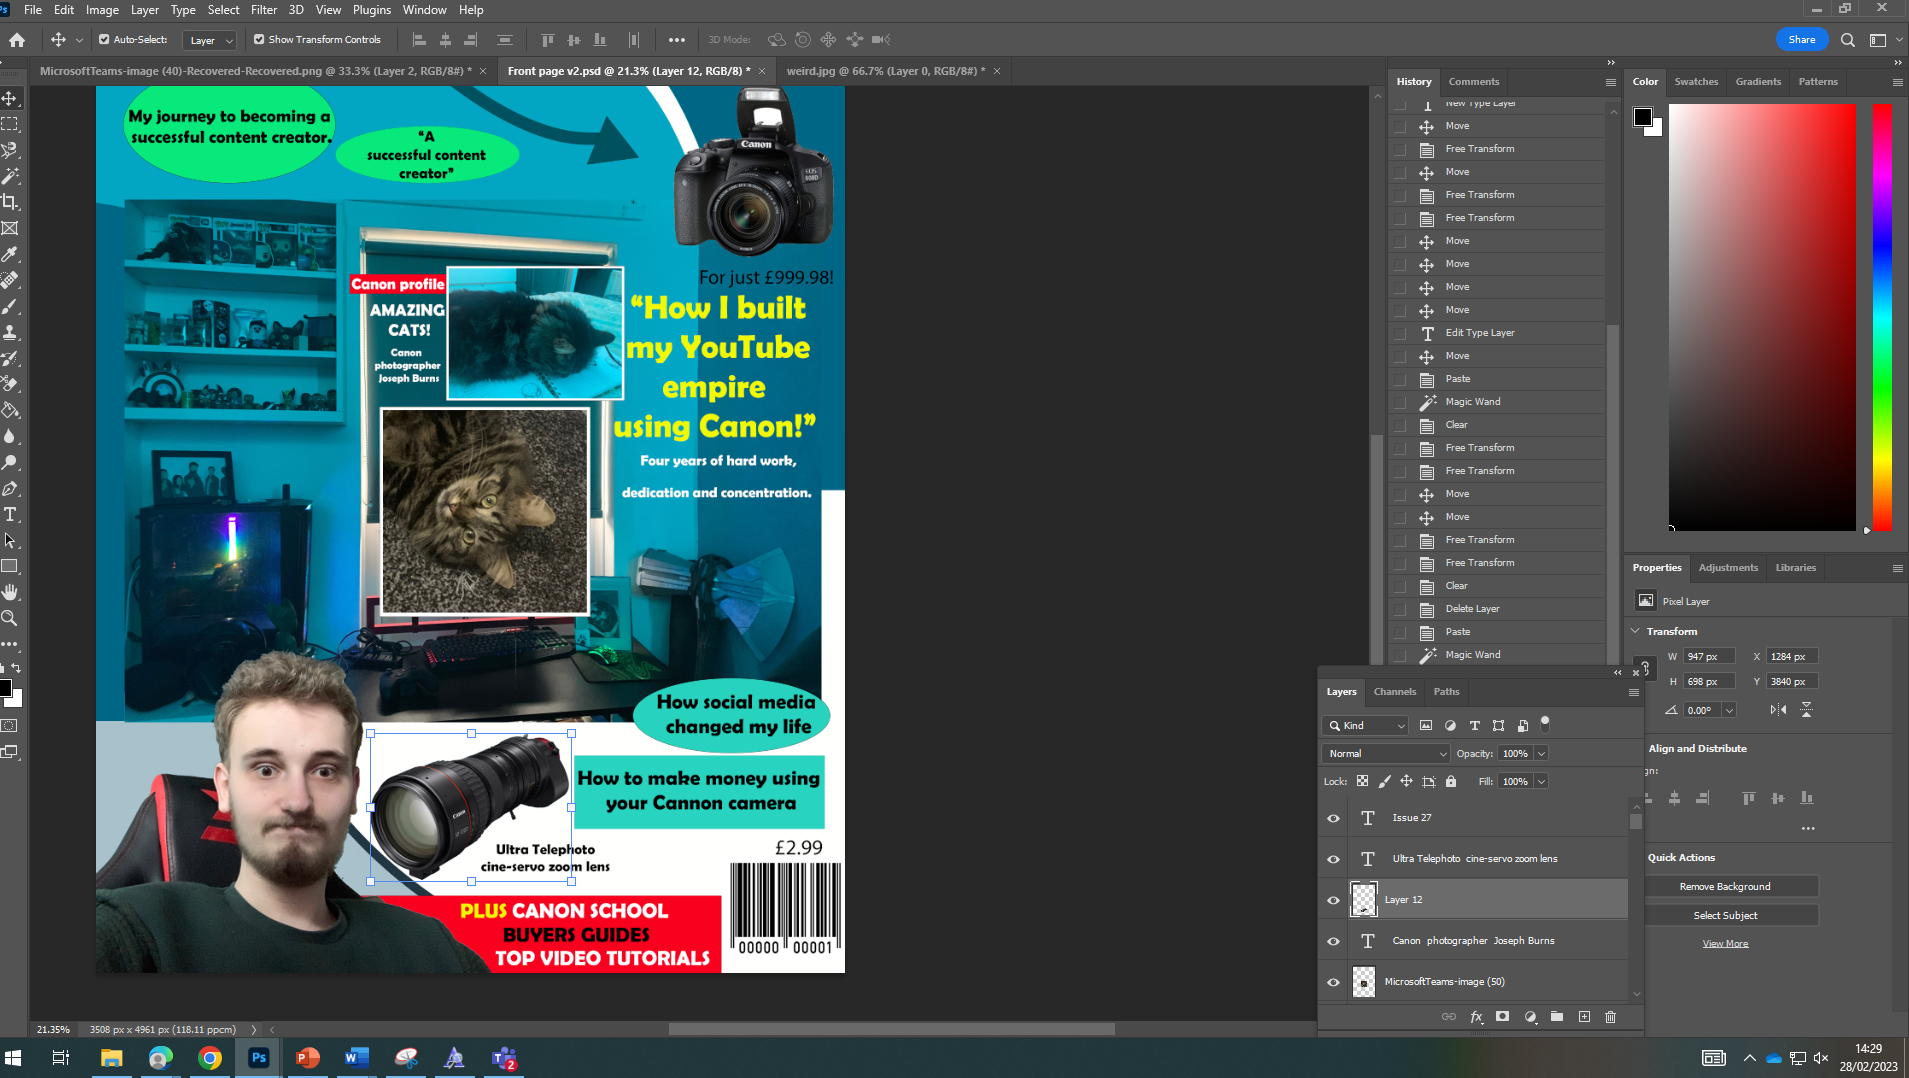Image resolution: width=1909 pixels, height=1078 pixels.
Task: Select the Rectangle shape tool
Action: [x=10, y=566]
